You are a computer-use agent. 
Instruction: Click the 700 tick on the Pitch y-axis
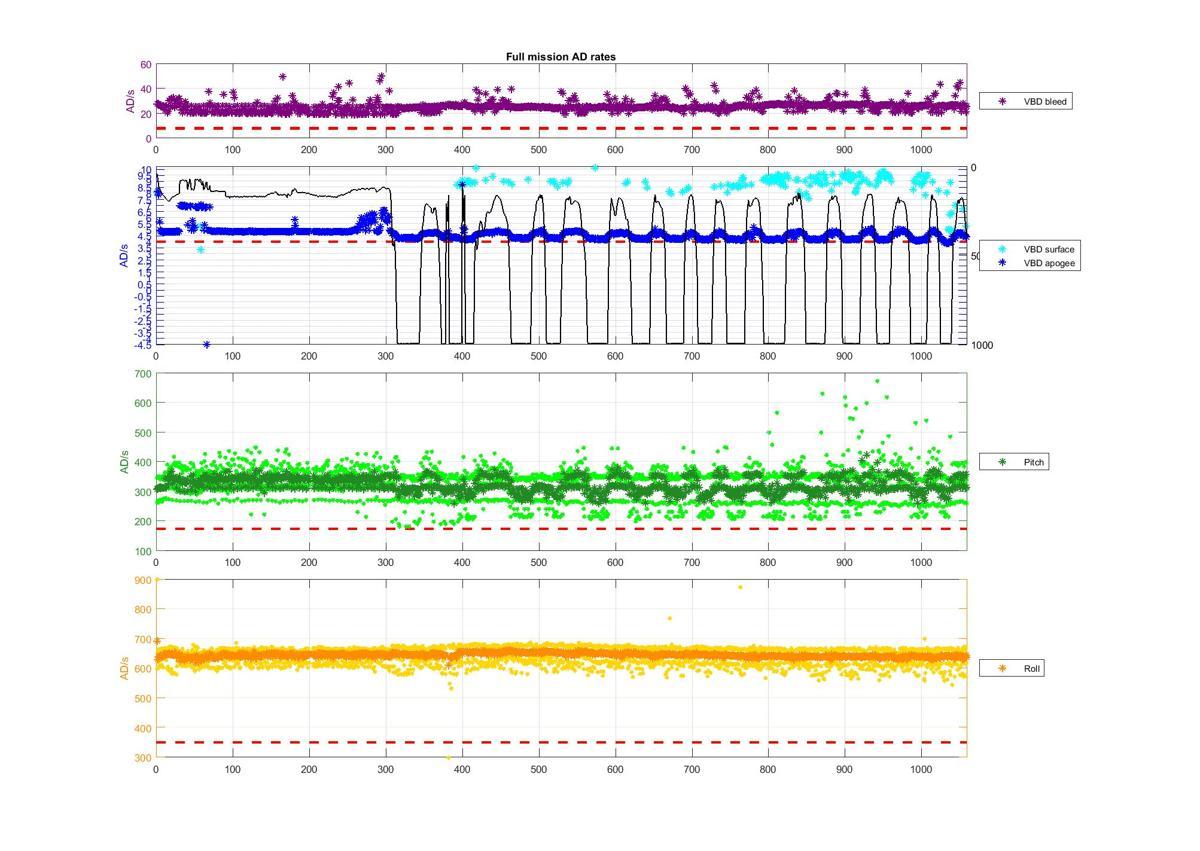click(x=142, y=374)
